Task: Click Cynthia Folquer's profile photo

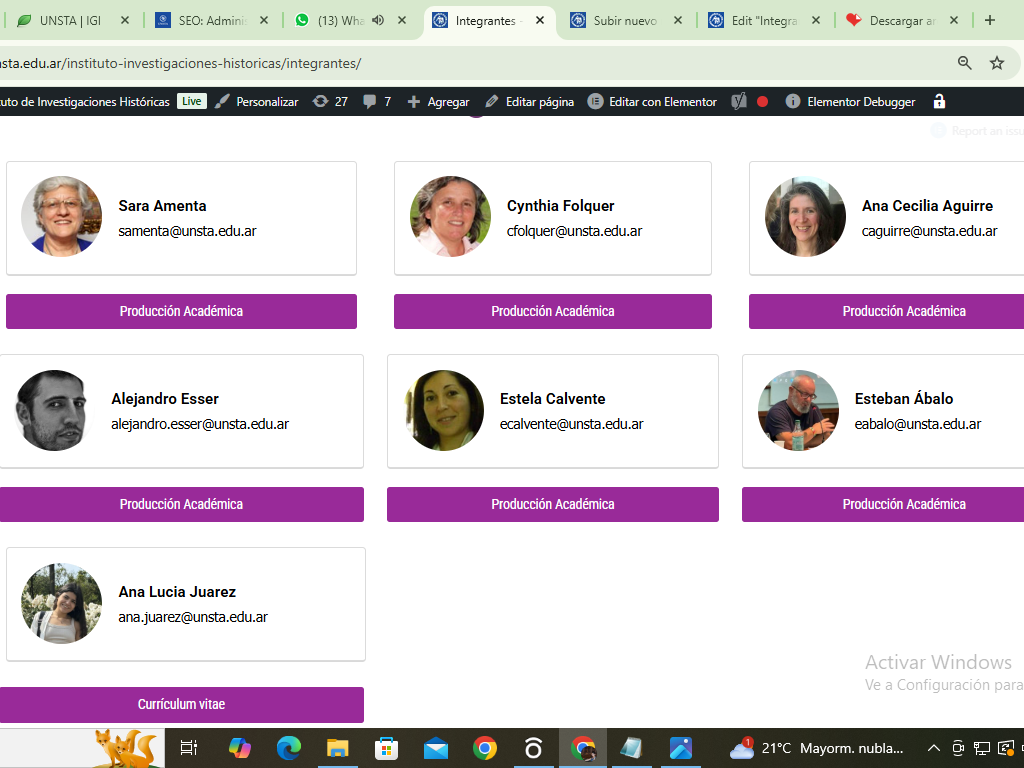Action: (x=450, y=217)
